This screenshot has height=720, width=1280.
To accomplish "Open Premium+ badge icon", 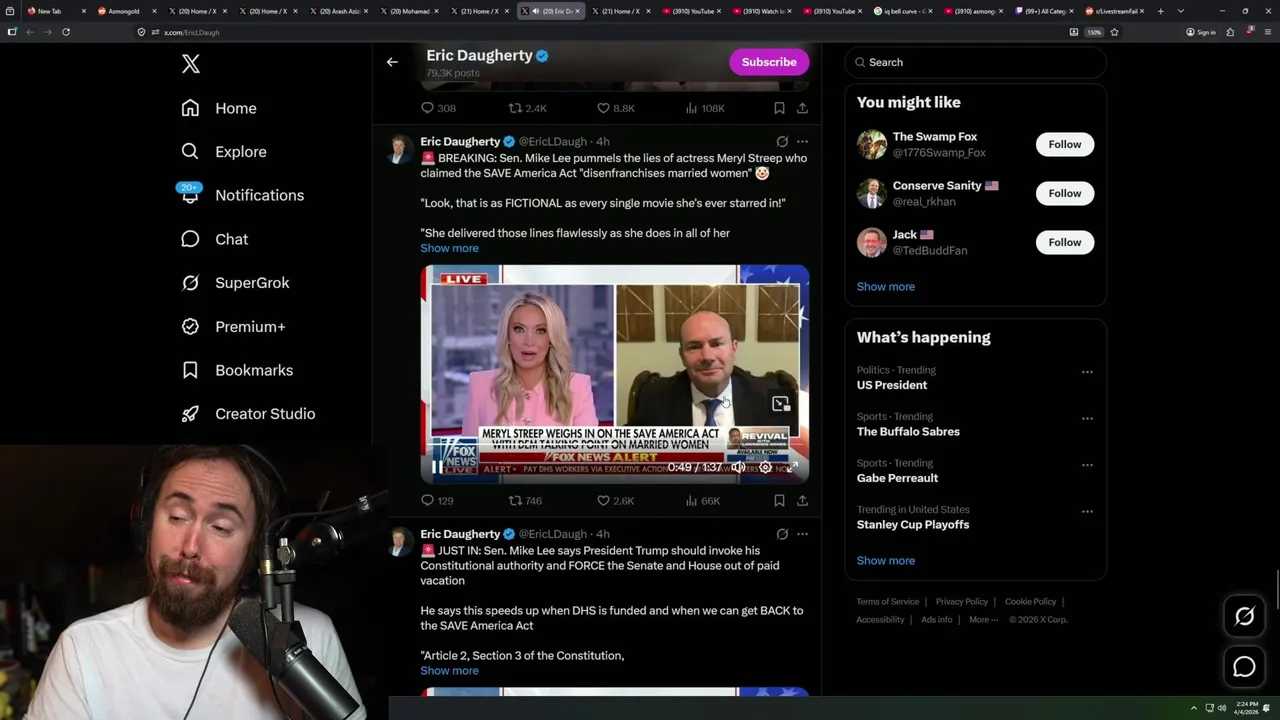I will point(190,326).
